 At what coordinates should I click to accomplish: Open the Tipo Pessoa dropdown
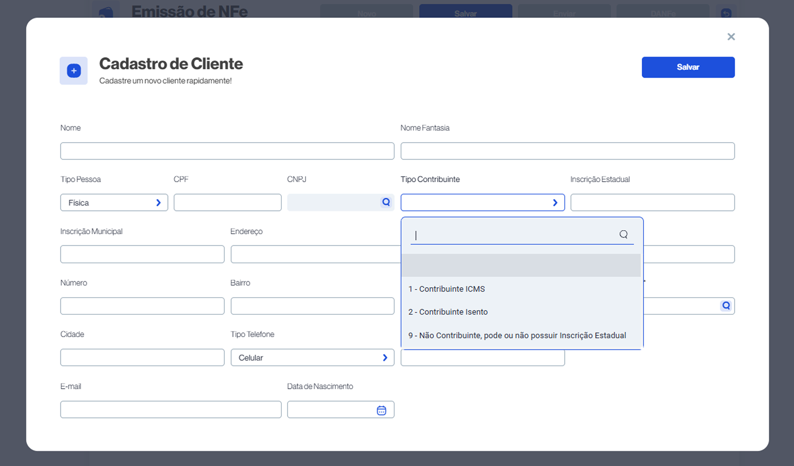click(114, 203)
